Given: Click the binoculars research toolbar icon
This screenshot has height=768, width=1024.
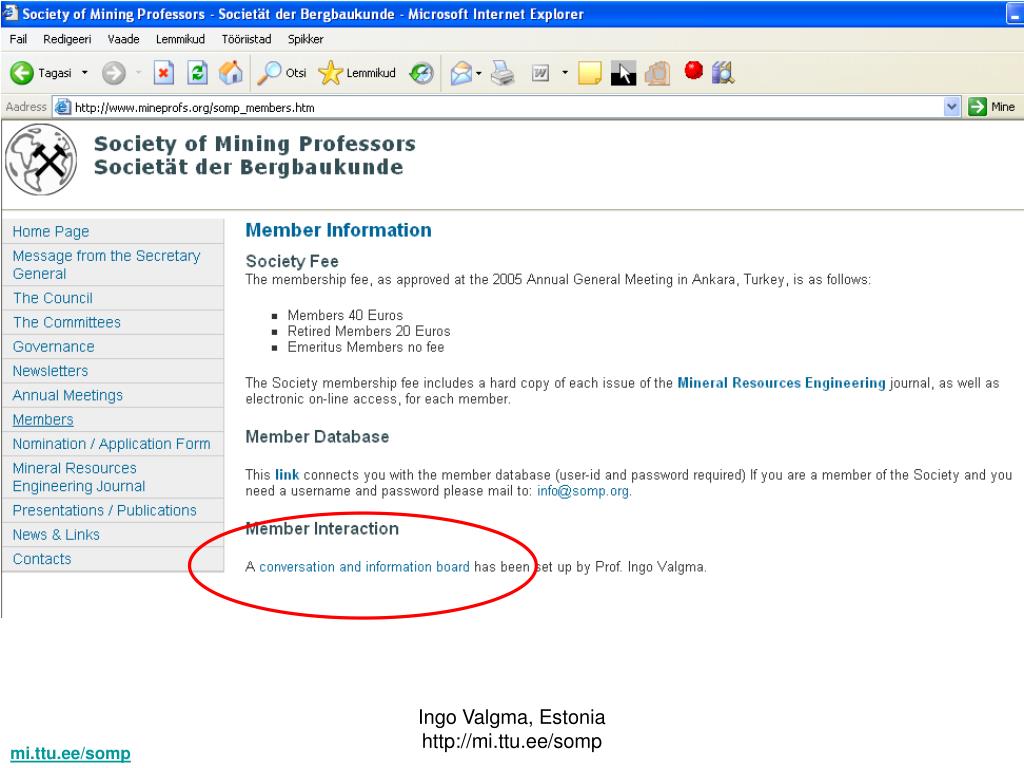Looking at the screenshot, I should 724,72.
